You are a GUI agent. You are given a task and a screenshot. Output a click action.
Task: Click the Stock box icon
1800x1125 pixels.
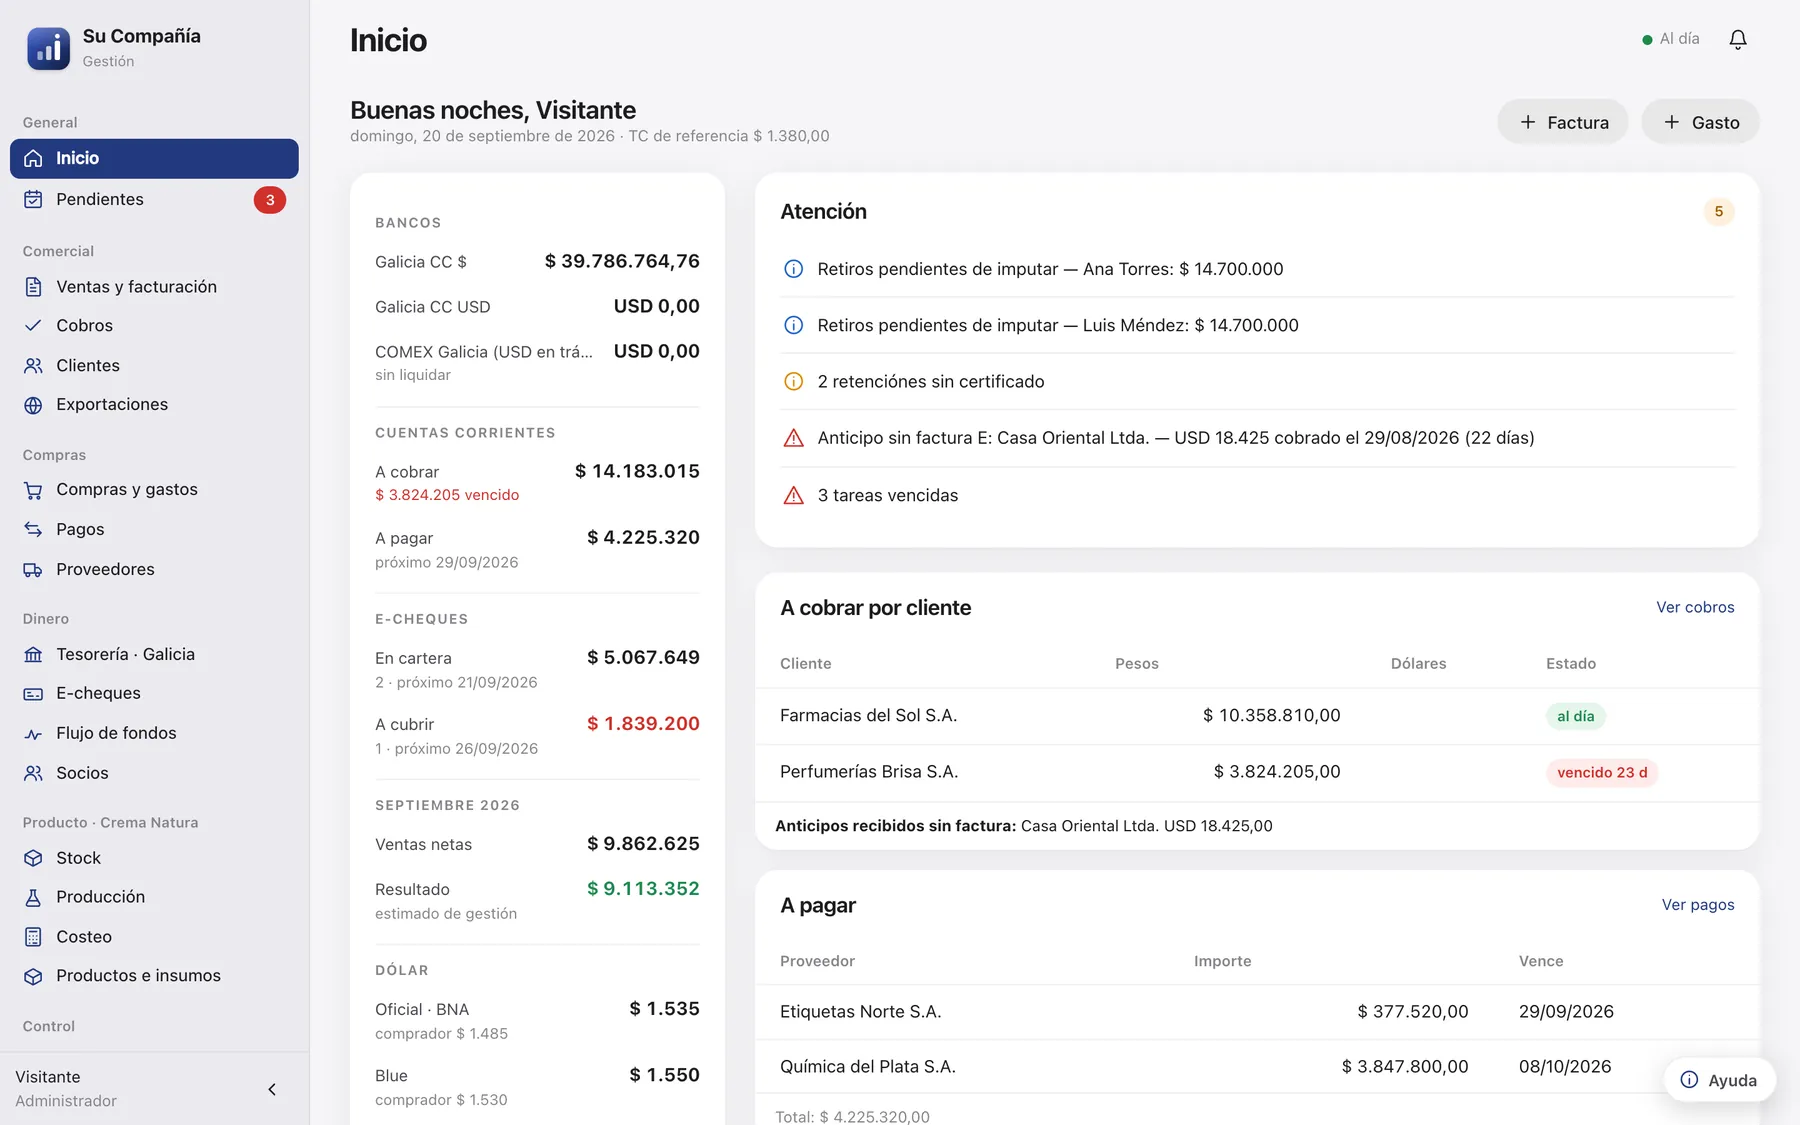33,858
